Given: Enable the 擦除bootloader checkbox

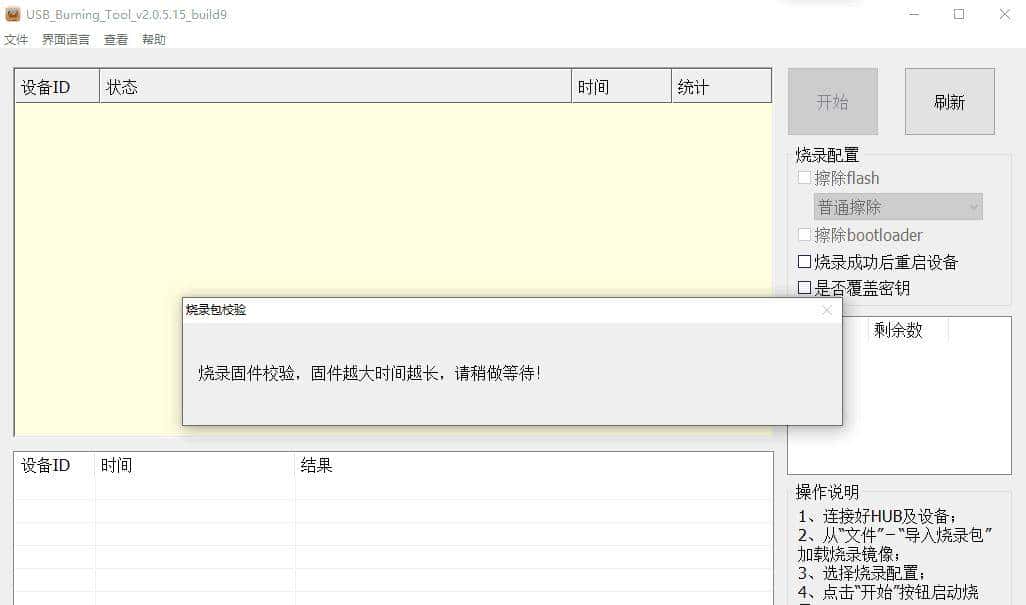Looking at the screenshot, I should (804, 234).
